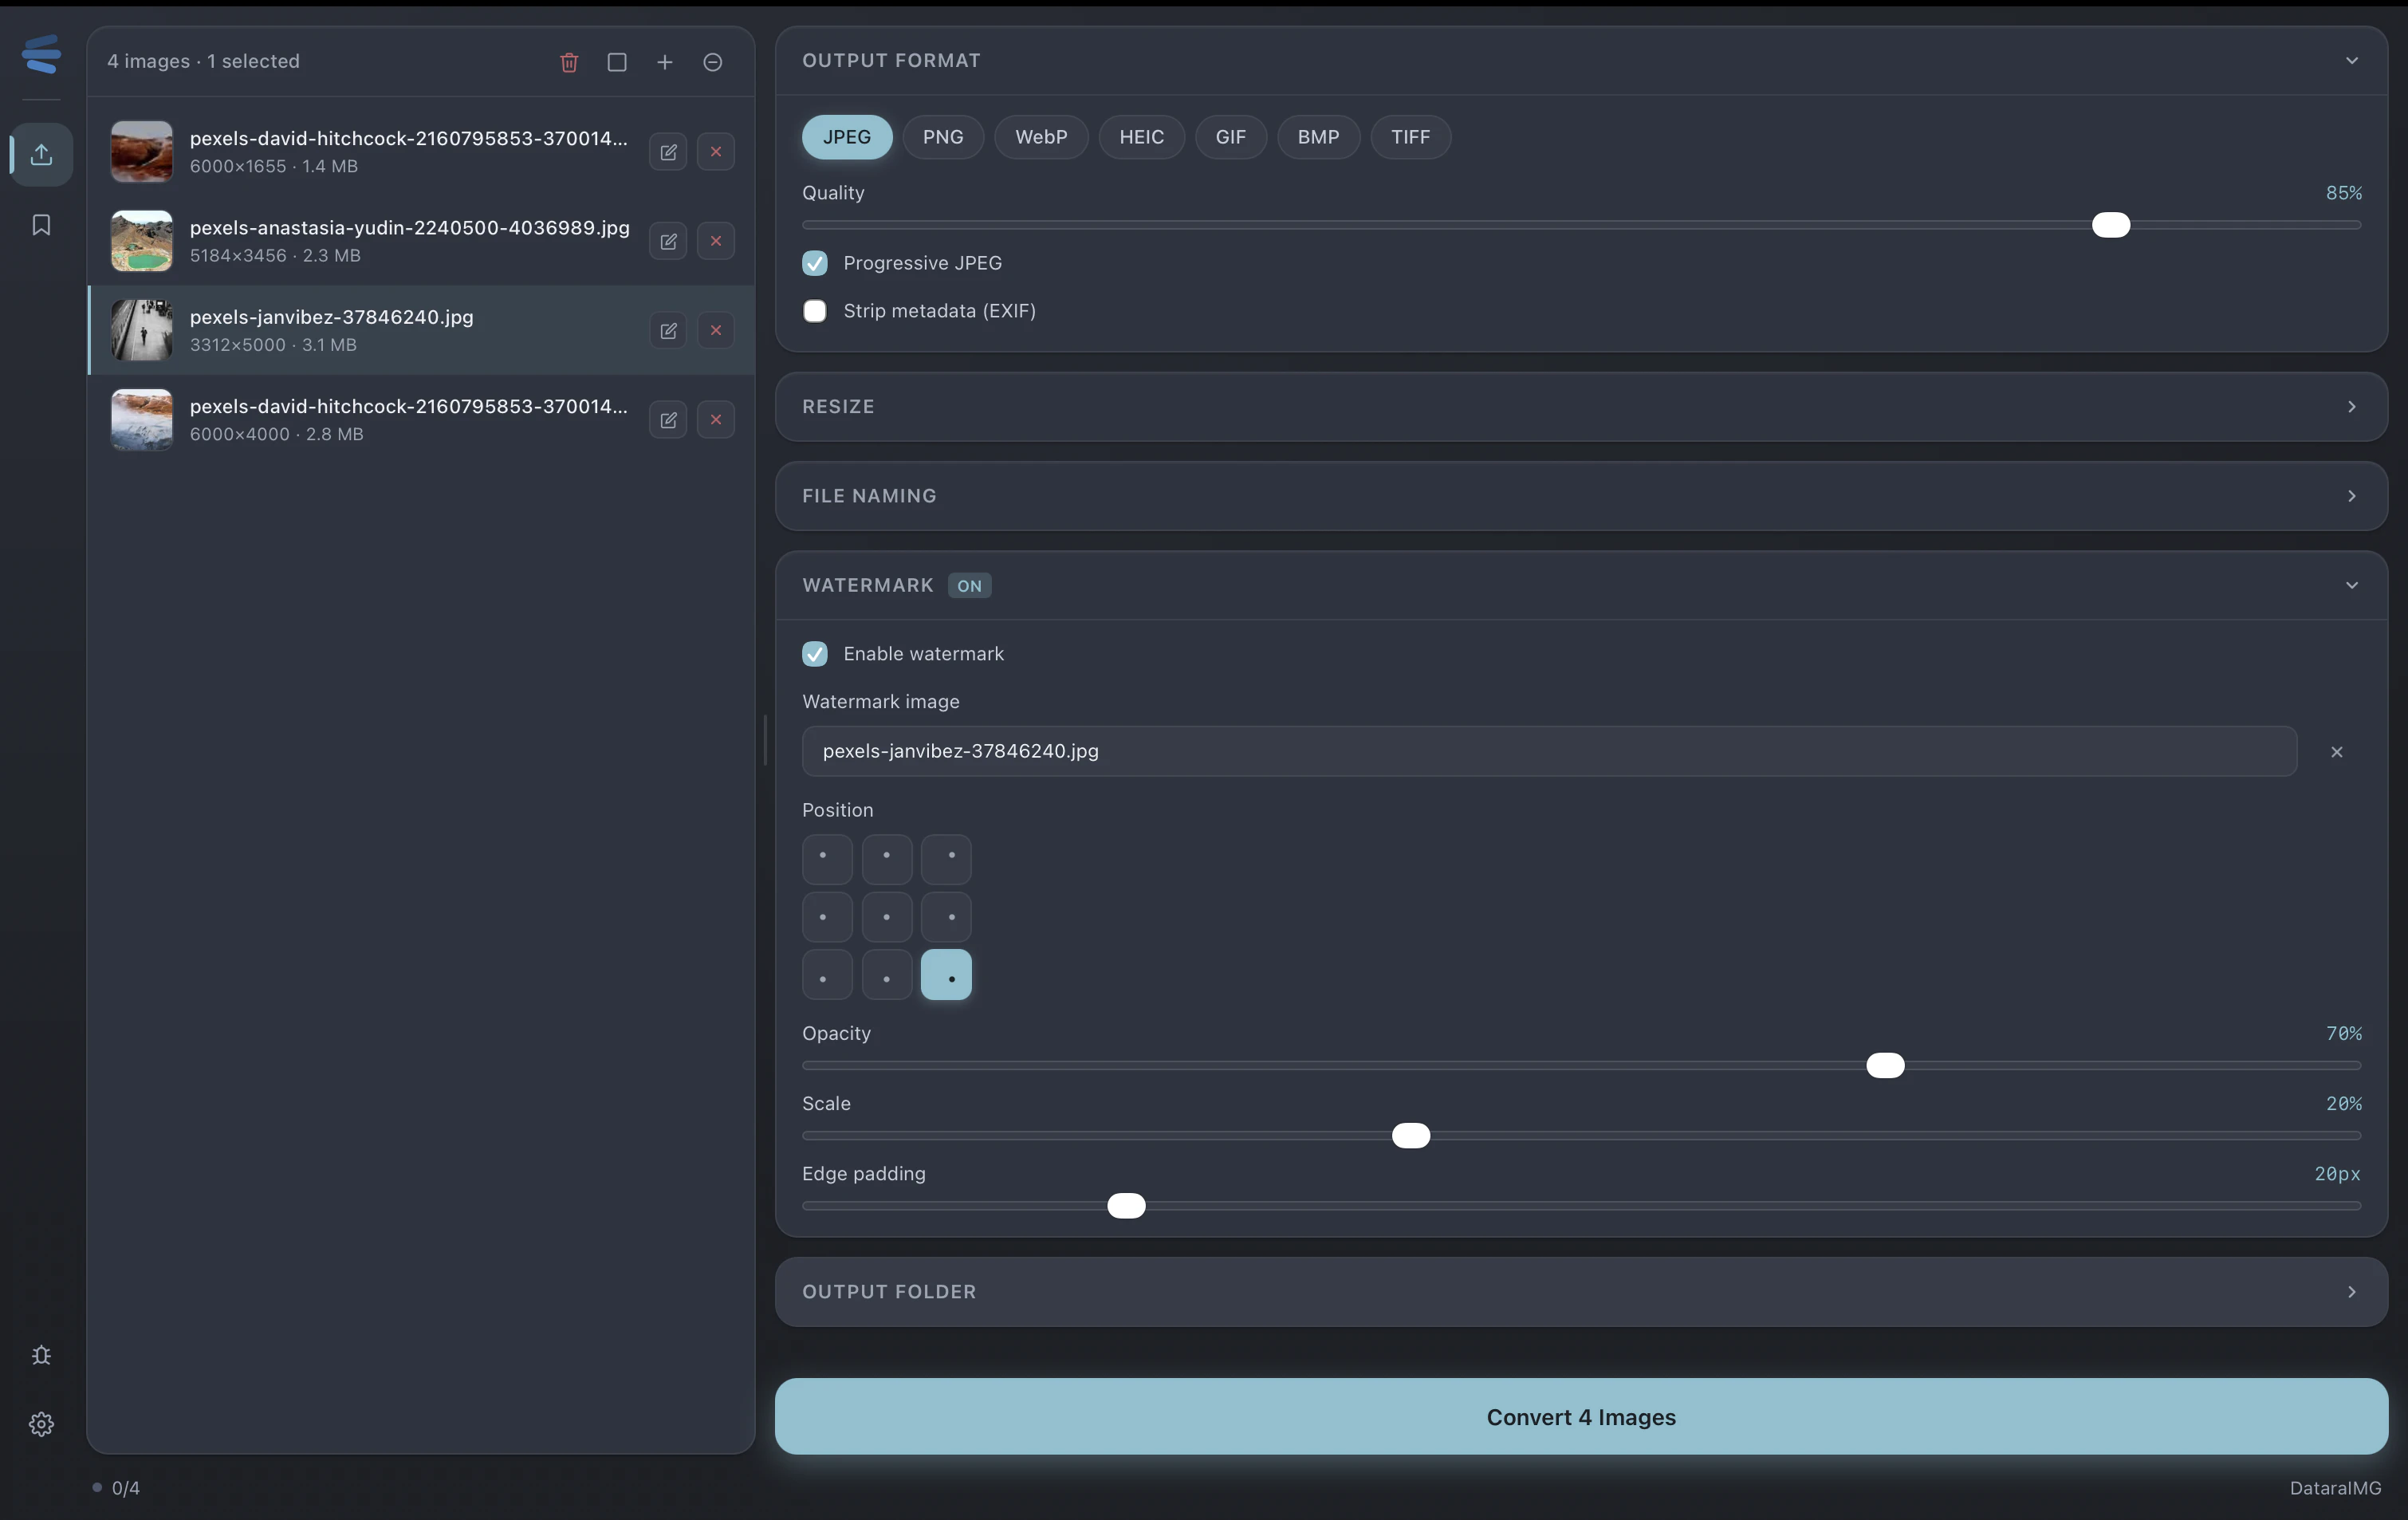Select PNG output format
Screen dimensions: 2408x1520
(943, 137)
